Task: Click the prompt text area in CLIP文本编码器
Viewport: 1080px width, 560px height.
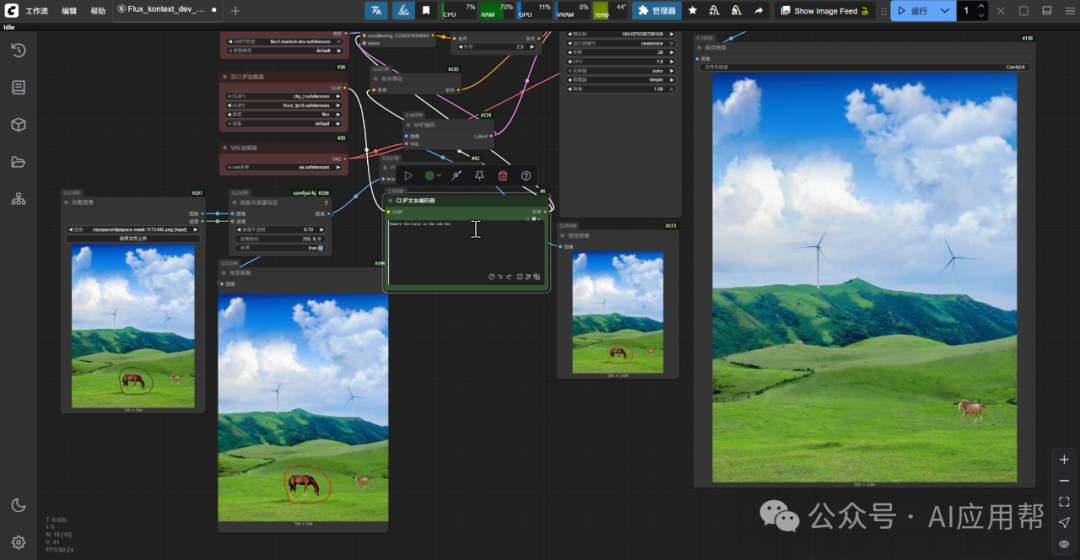Action: point(466,252)
